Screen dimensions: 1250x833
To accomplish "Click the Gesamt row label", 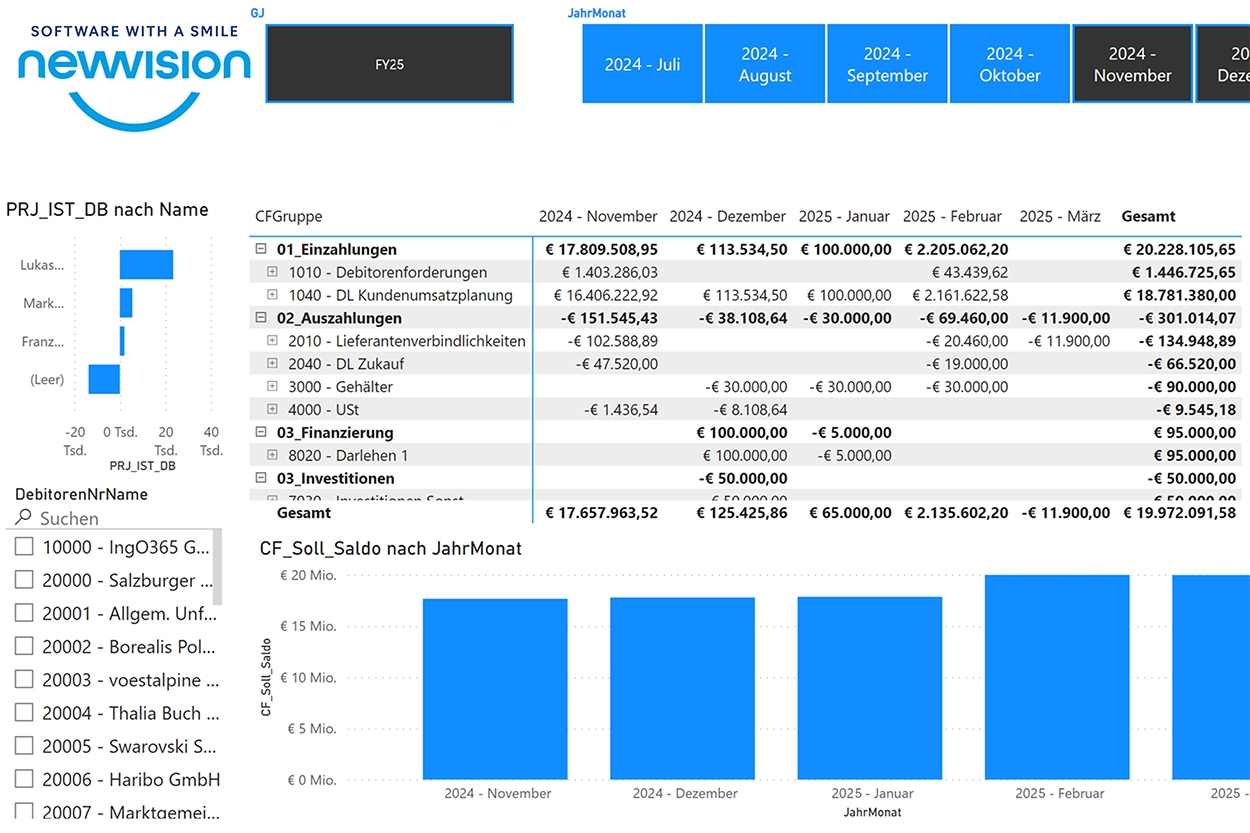I will click(304, 513).
